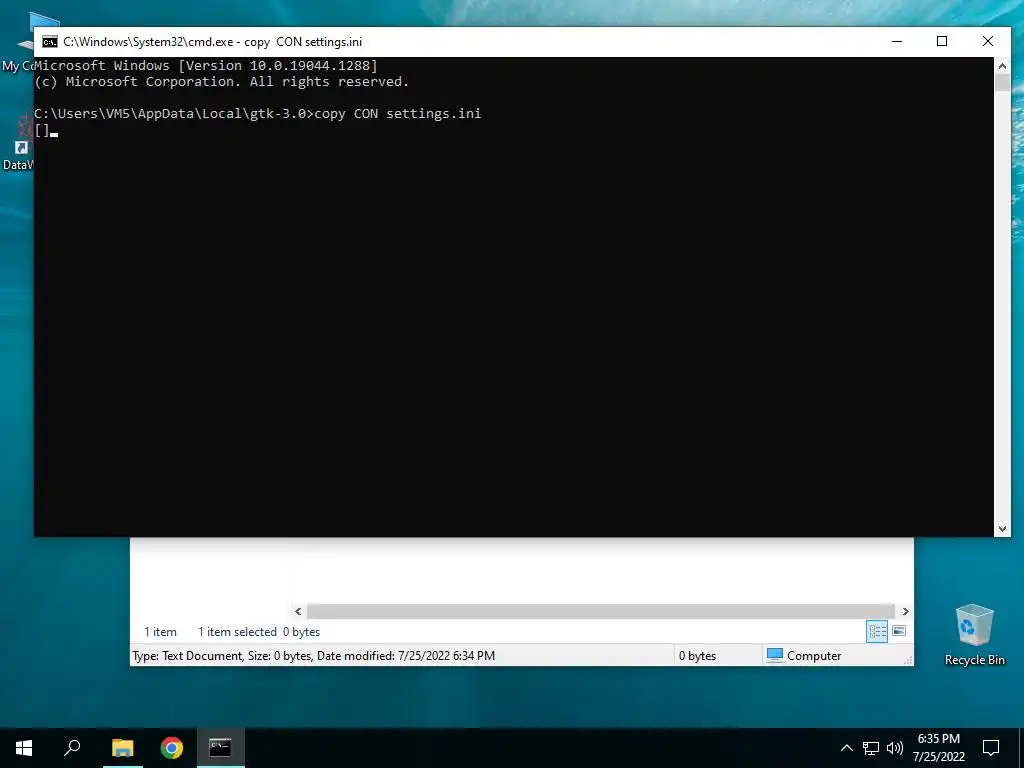This screenshot has height=768, width=1024.
Task: Maximize the cmd.exe window
Action: (942, 41)
